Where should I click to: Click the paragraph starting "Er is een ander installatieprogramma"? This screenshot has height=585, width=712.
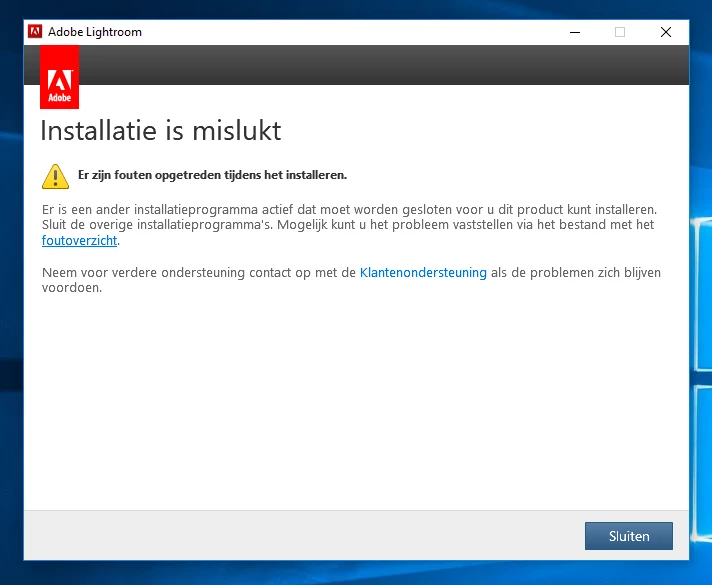(x=350, y=225)
